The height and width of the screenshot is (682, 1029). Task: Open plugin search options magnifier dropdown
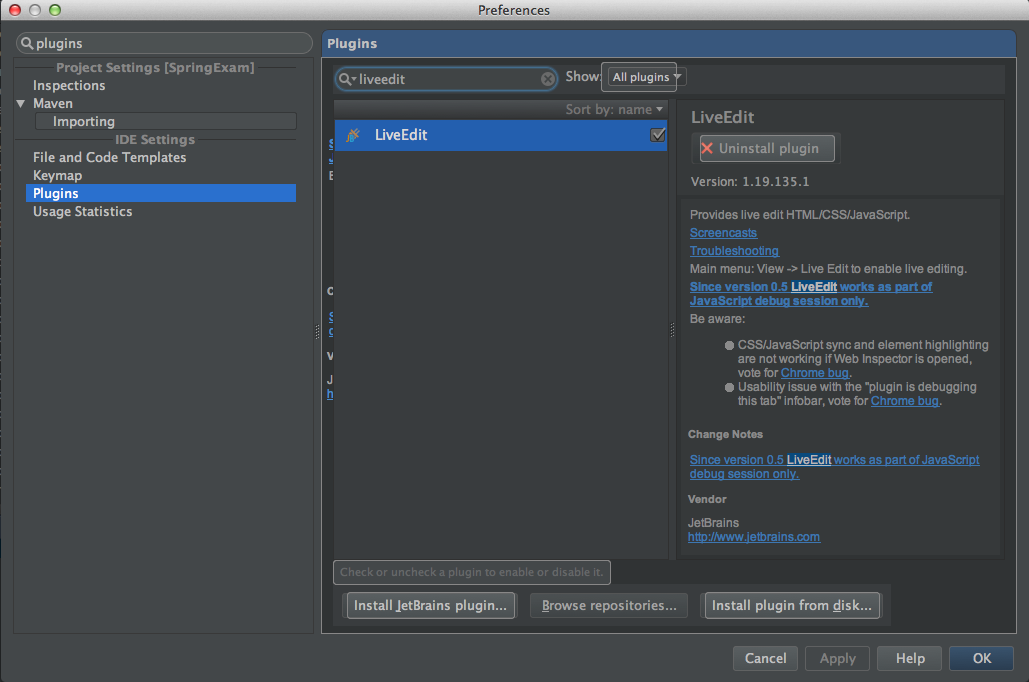347,79
